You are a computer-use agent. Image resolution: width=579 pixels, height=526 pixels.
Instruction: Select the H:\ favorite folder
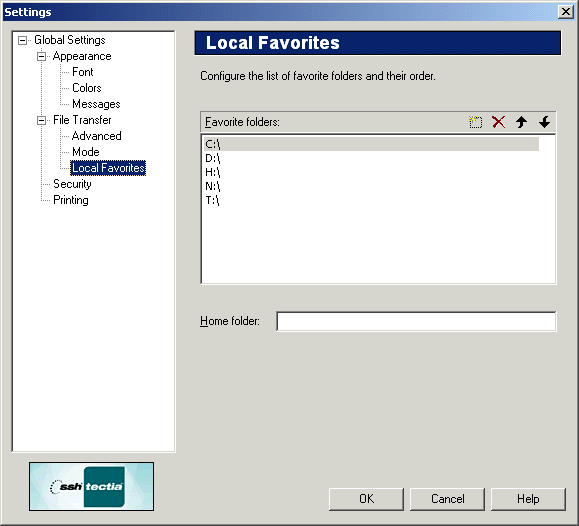(371, 172)
